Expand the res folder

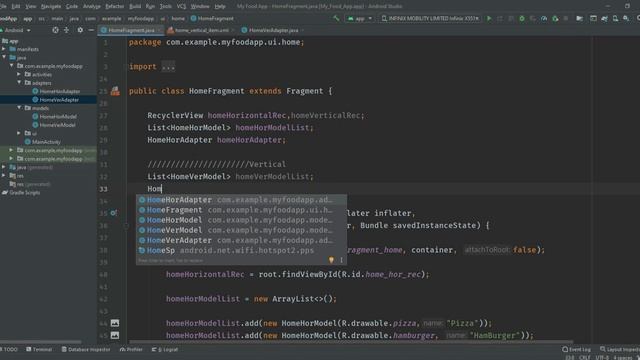click(x=4, y=176)
